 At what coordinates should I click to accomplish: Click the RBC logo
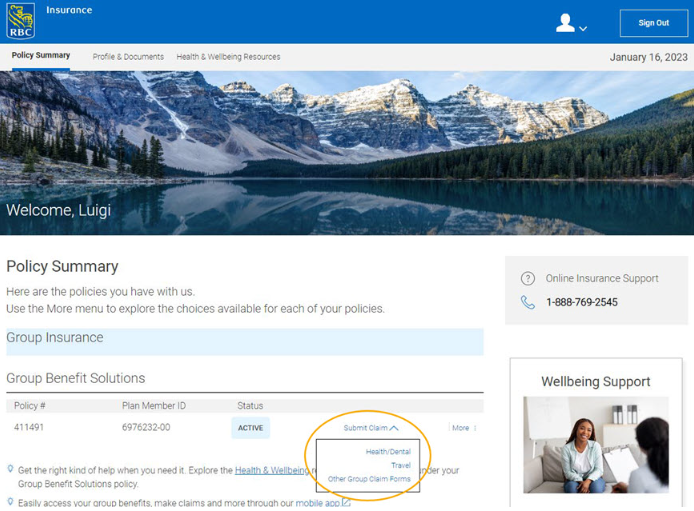pos(20,20)
